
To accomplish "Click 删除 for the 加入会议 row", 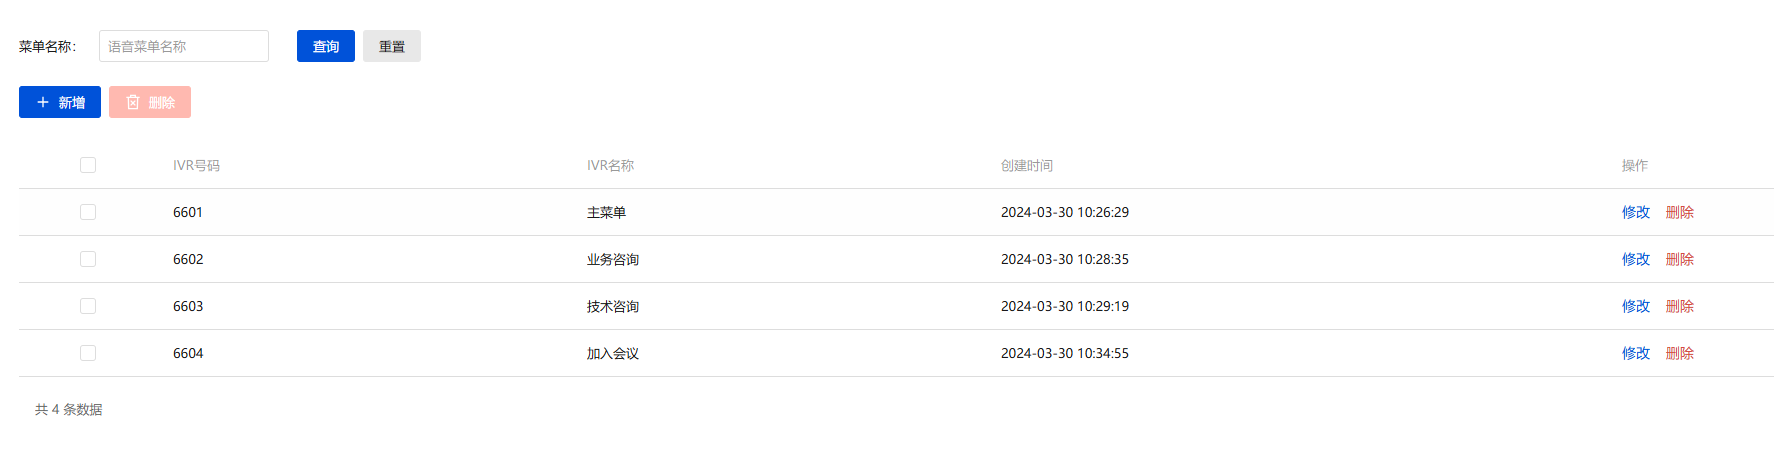I will click(x=1679, y=353).
